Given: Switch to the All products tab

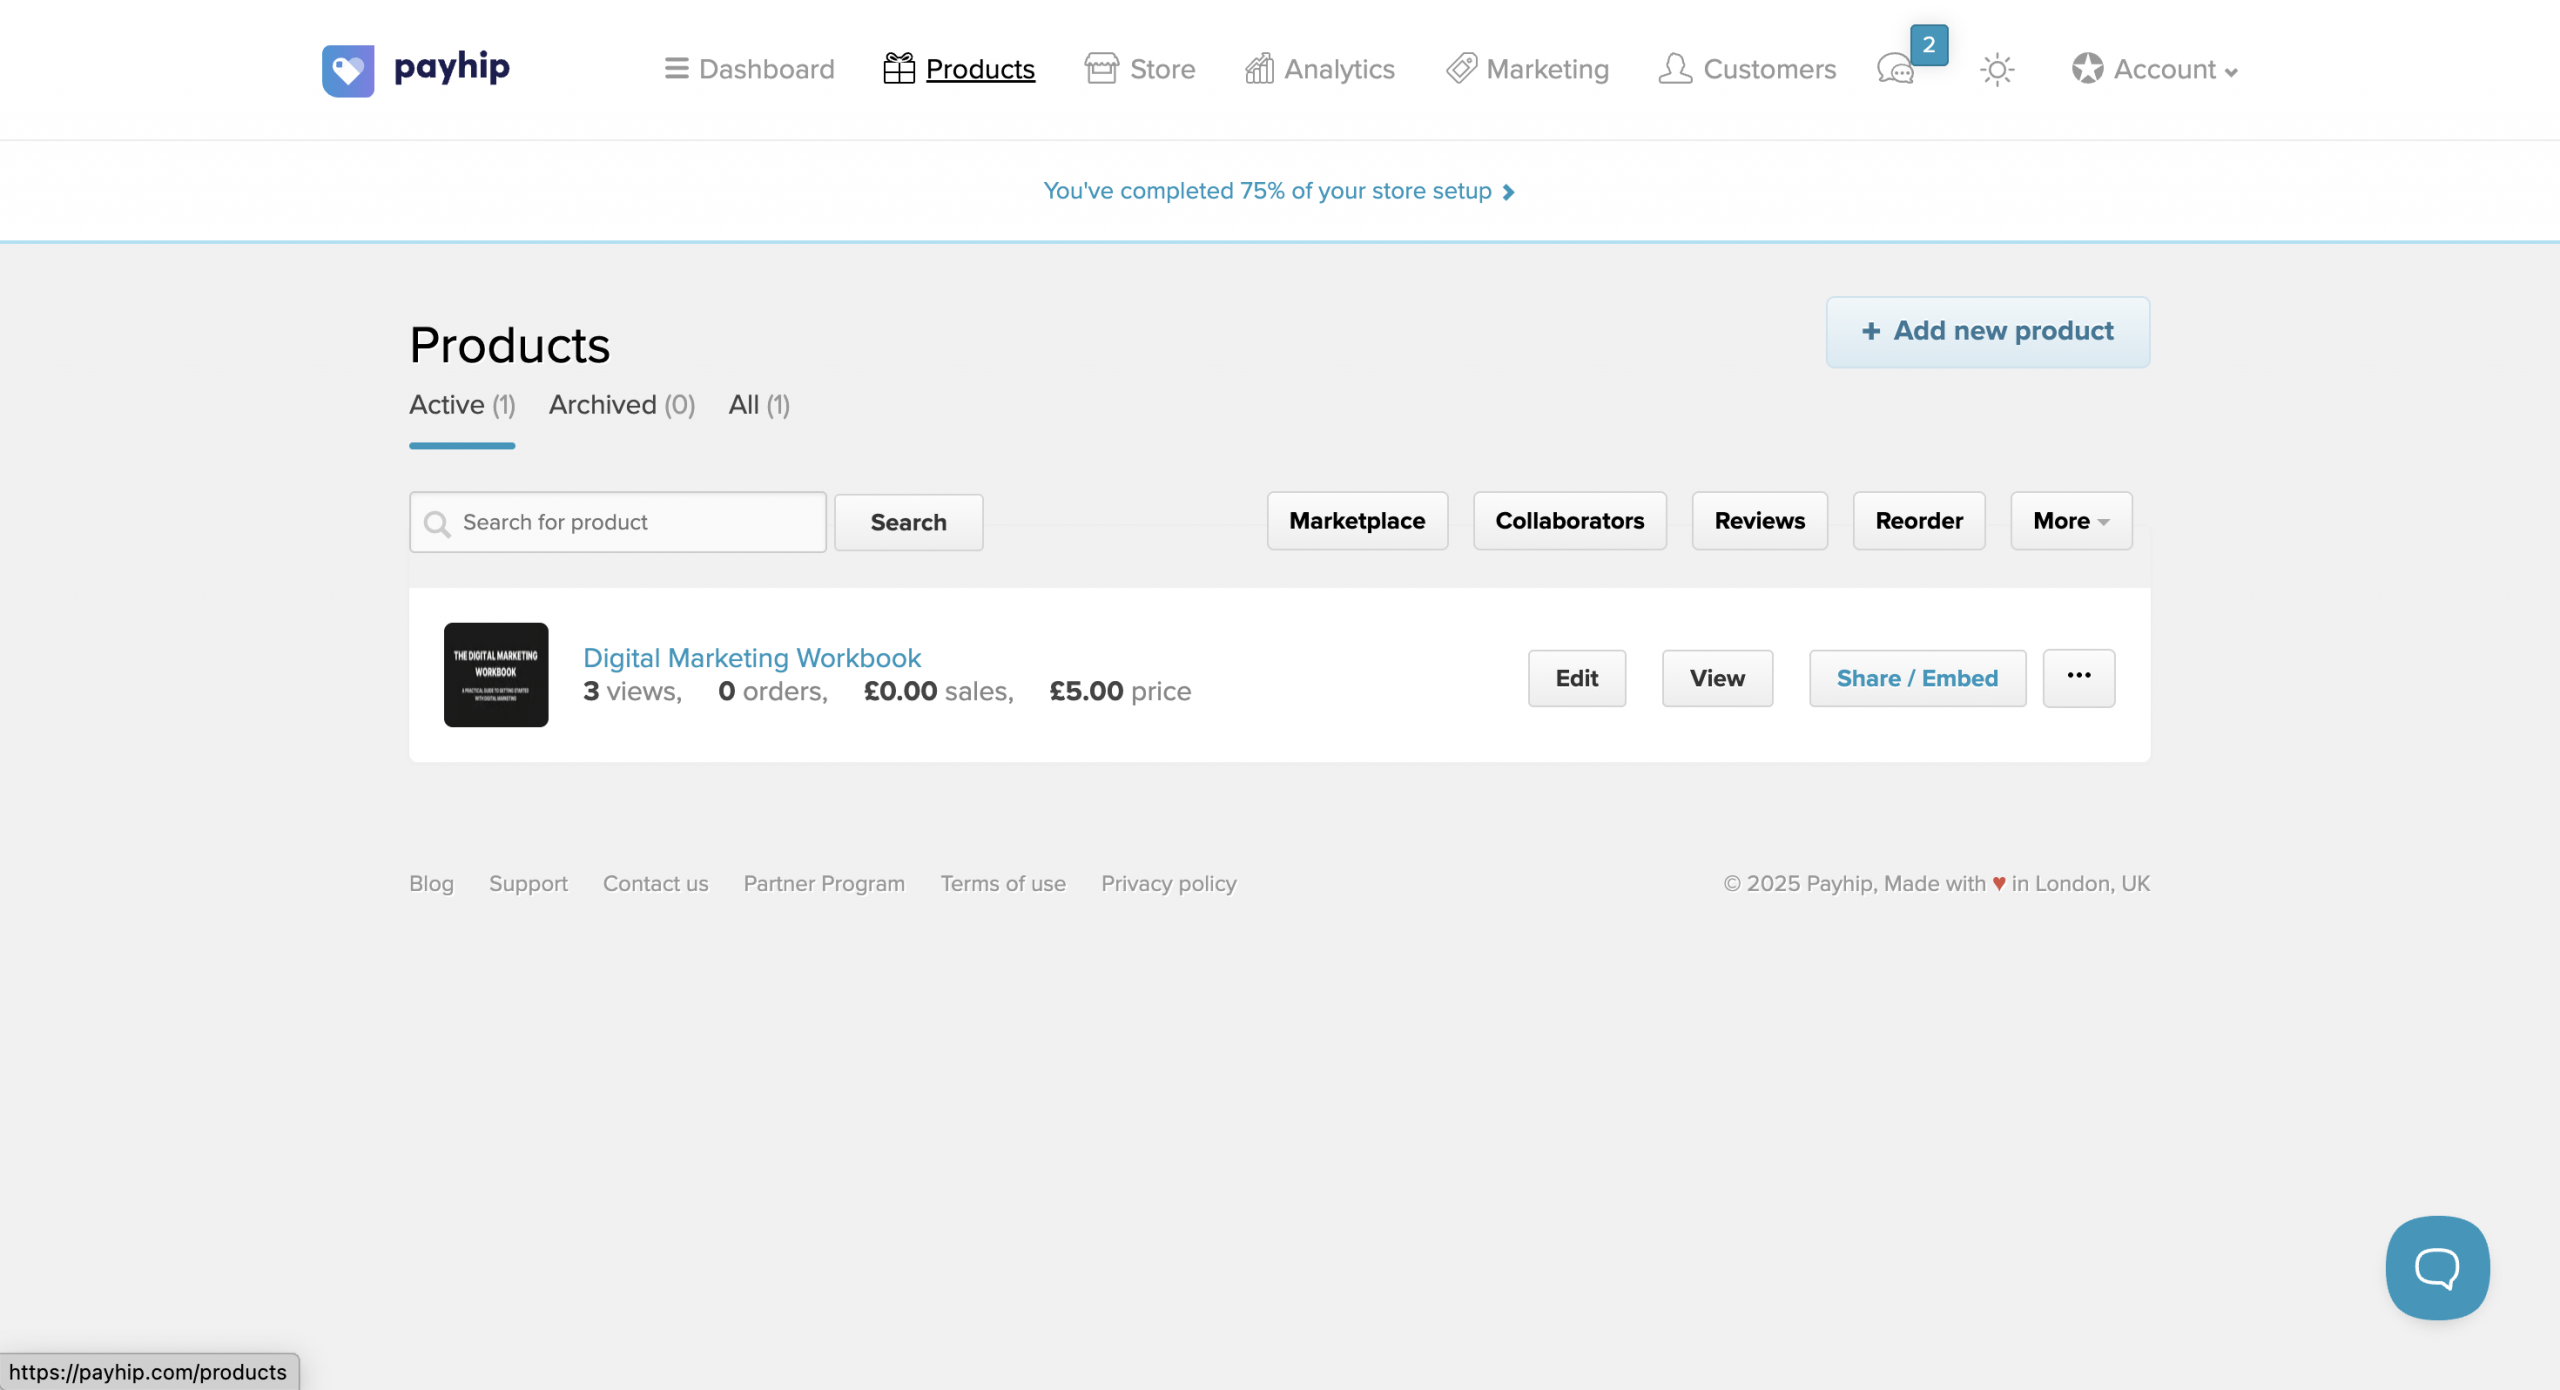Looking at the screenshot, I should point(758,405).
